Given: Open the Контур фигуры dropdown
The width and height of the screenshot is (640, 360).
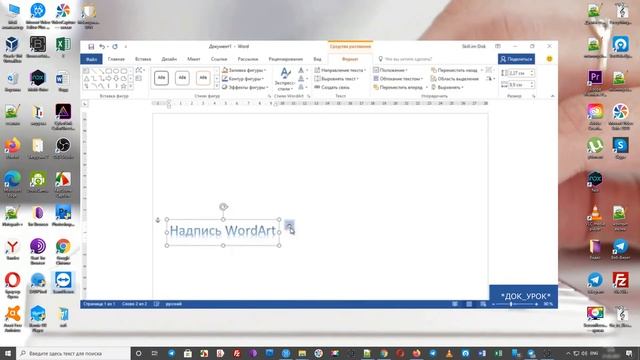Looking at the screenshot, I should (243, 78).
